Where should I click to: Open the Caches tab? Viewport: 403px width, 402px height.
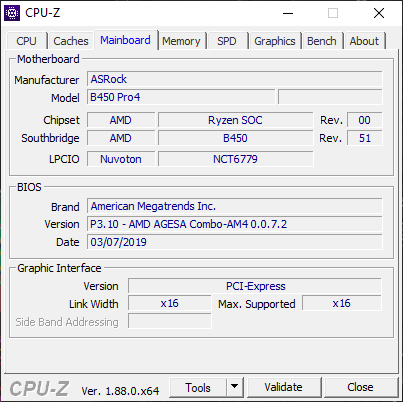click(x=71, y=41)
